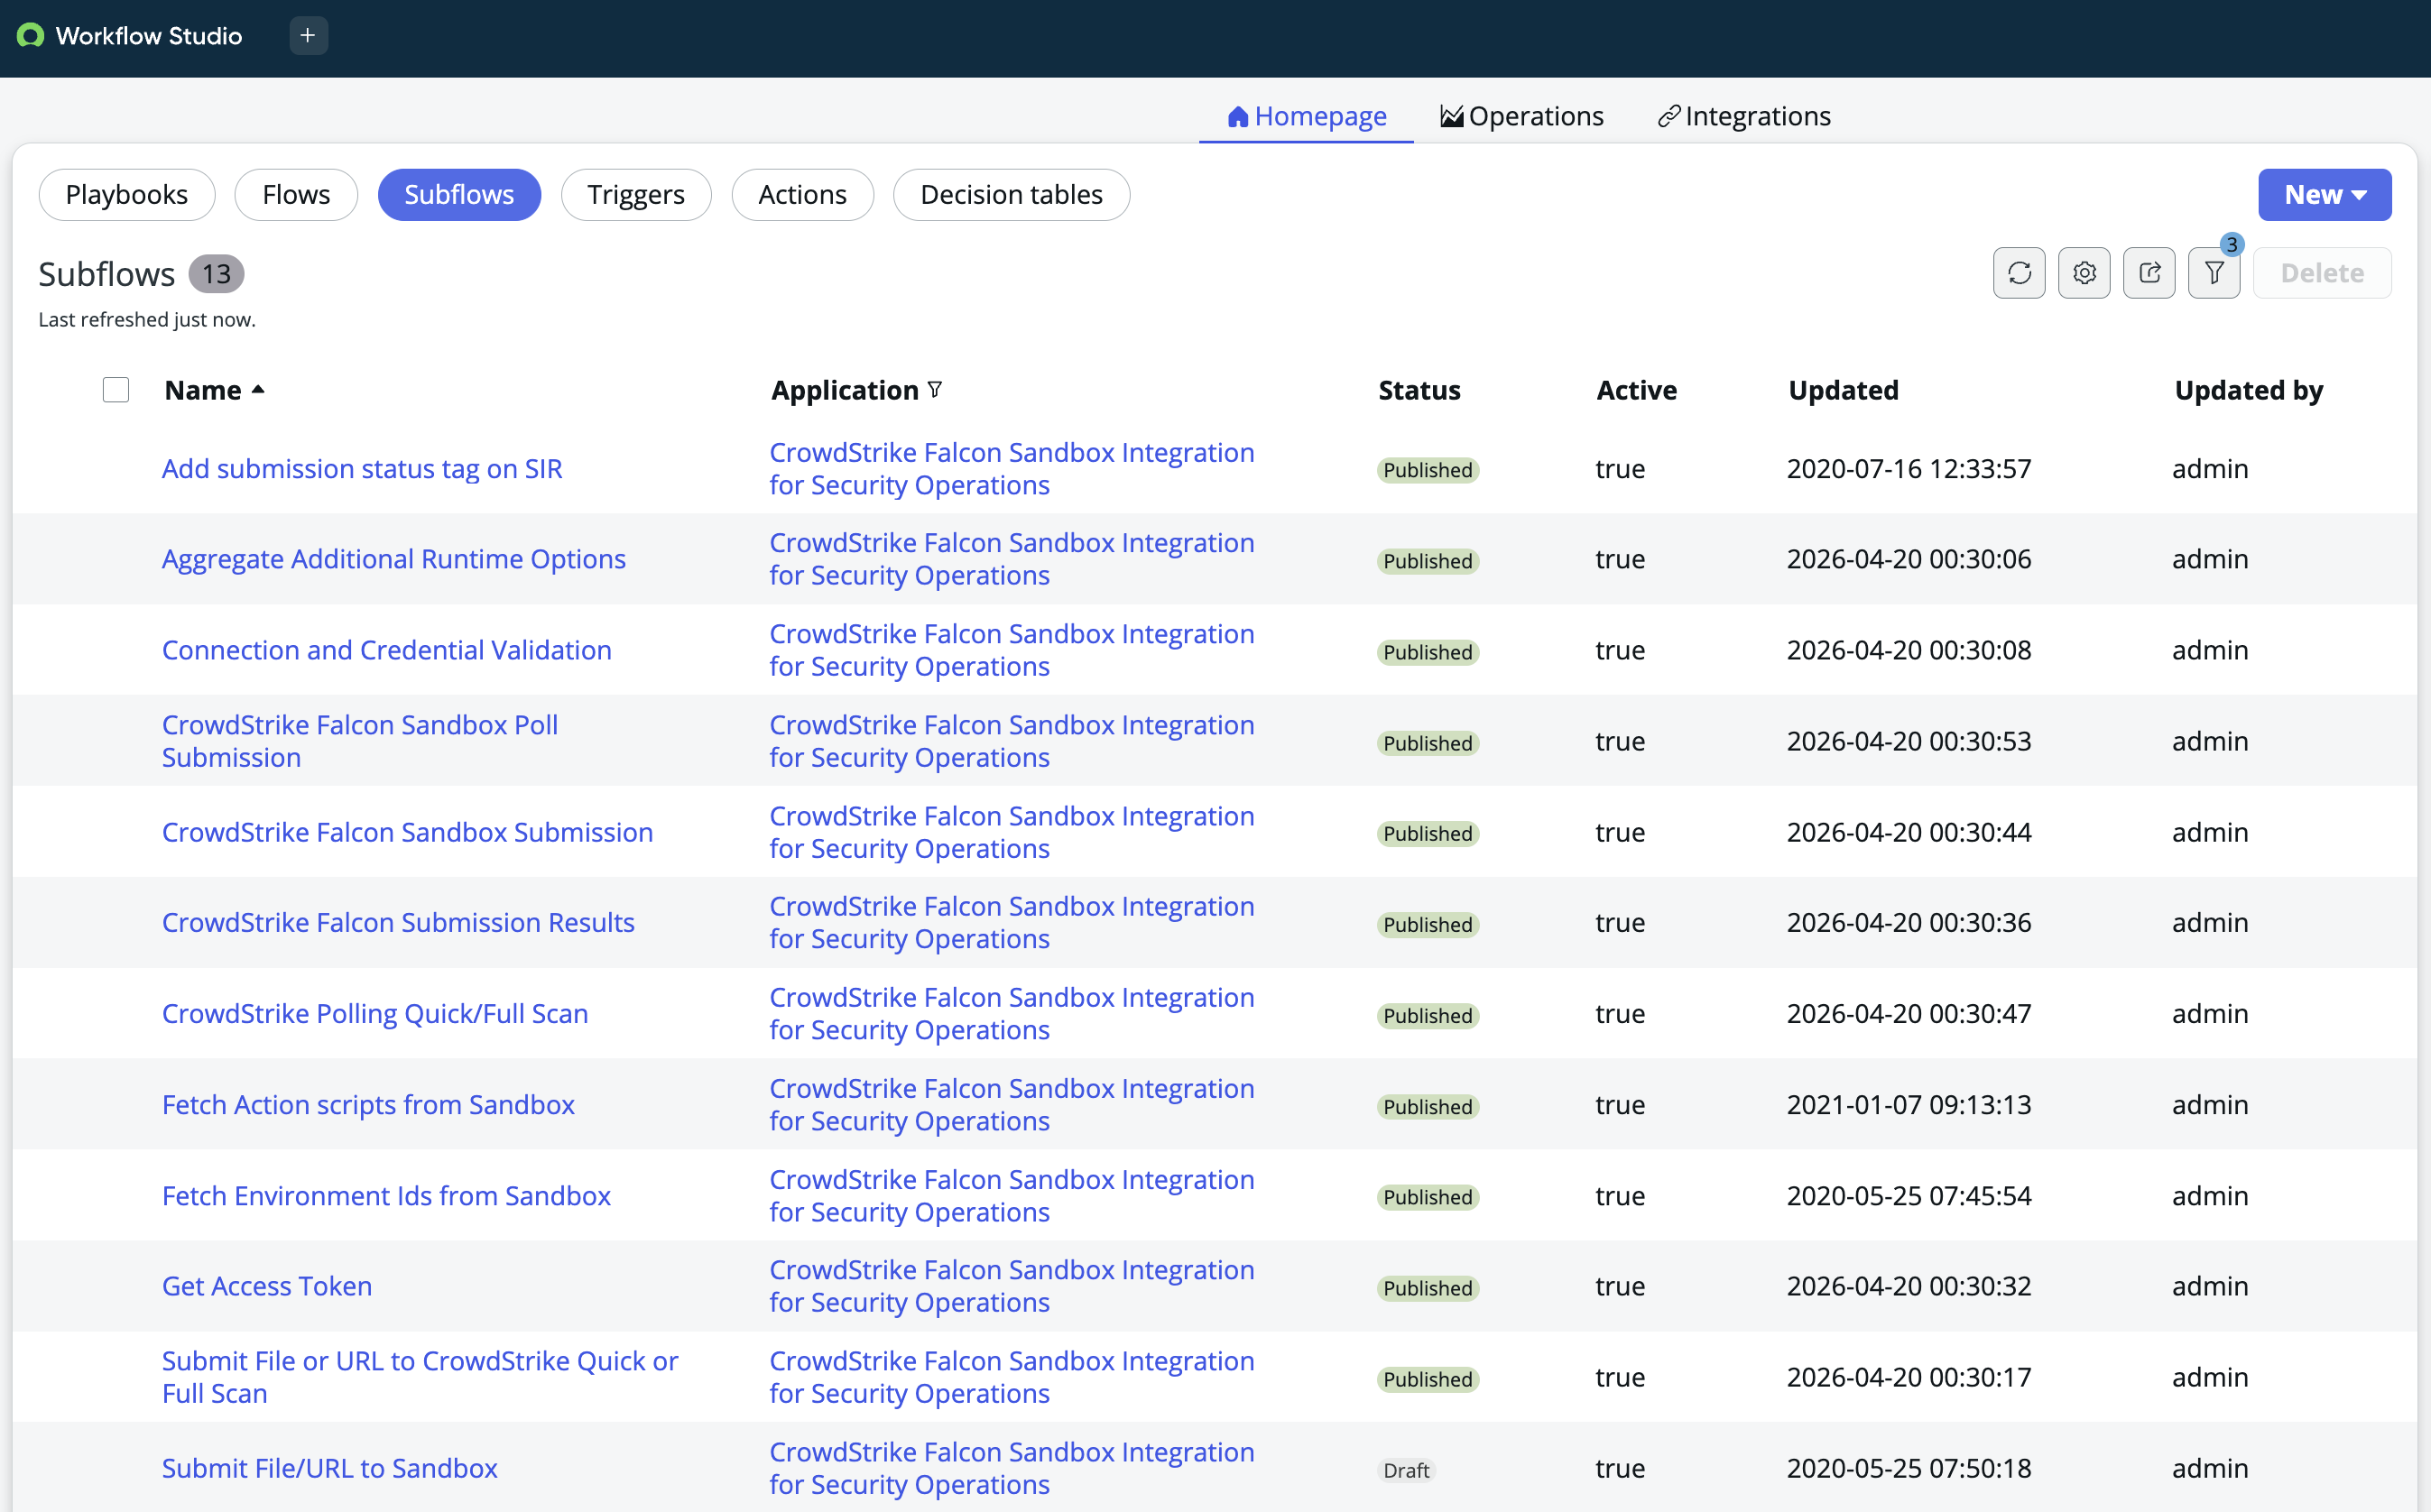Open Aggregate Additional Runtime Options subflow
2431x1512 pixels.
tap(394, 559)
